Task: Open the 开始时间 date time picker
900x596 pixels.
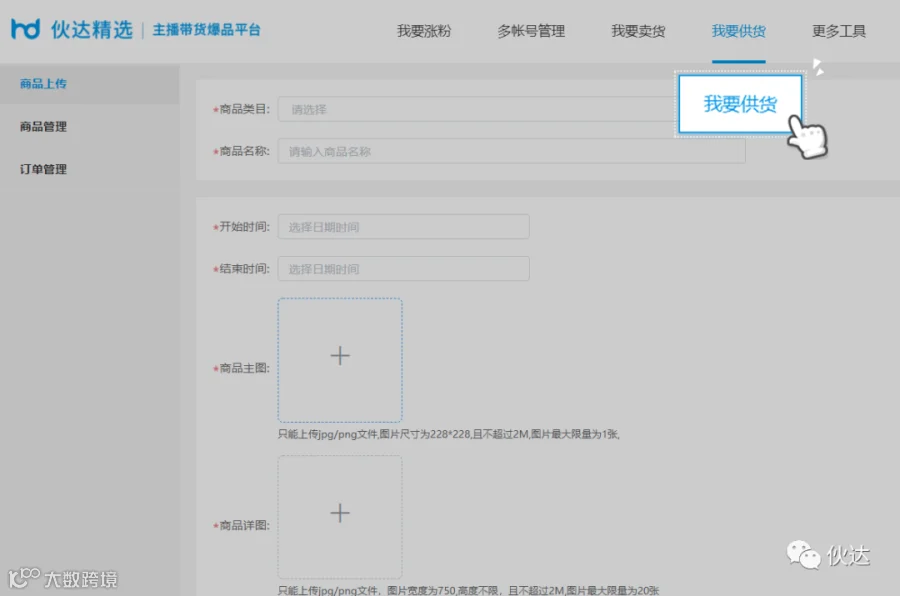Action: (x=404, y=227)
